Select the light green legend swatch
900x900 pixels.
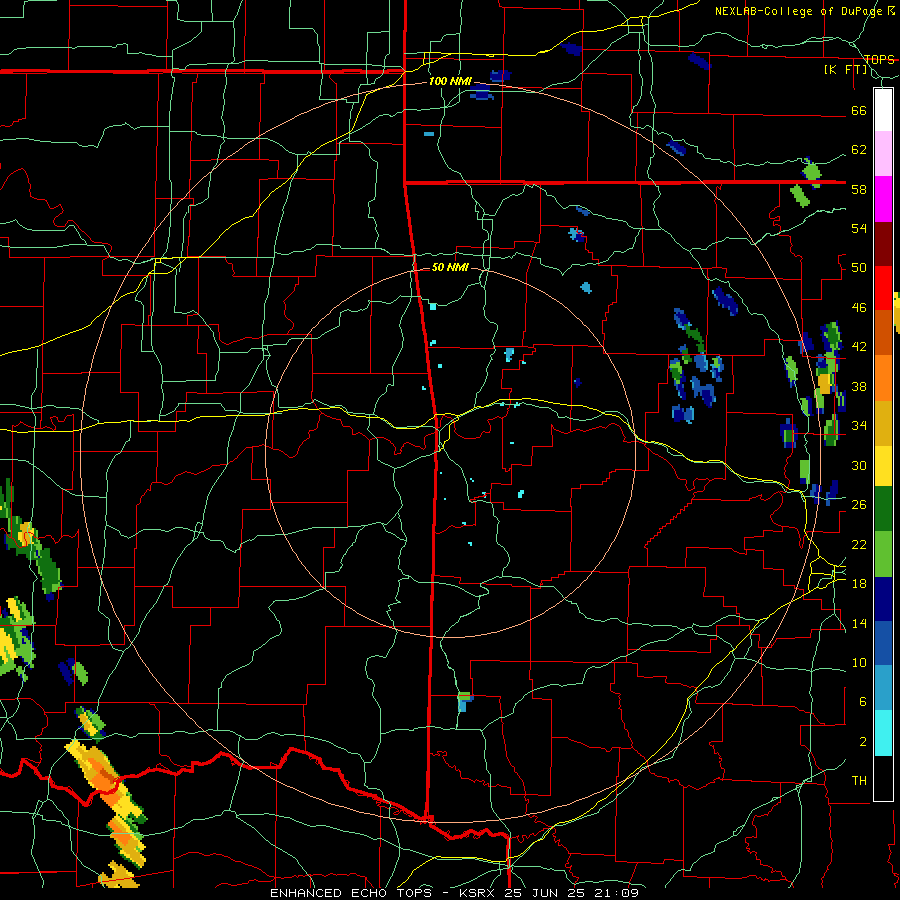pyautogui.click(x=883, y=554)
